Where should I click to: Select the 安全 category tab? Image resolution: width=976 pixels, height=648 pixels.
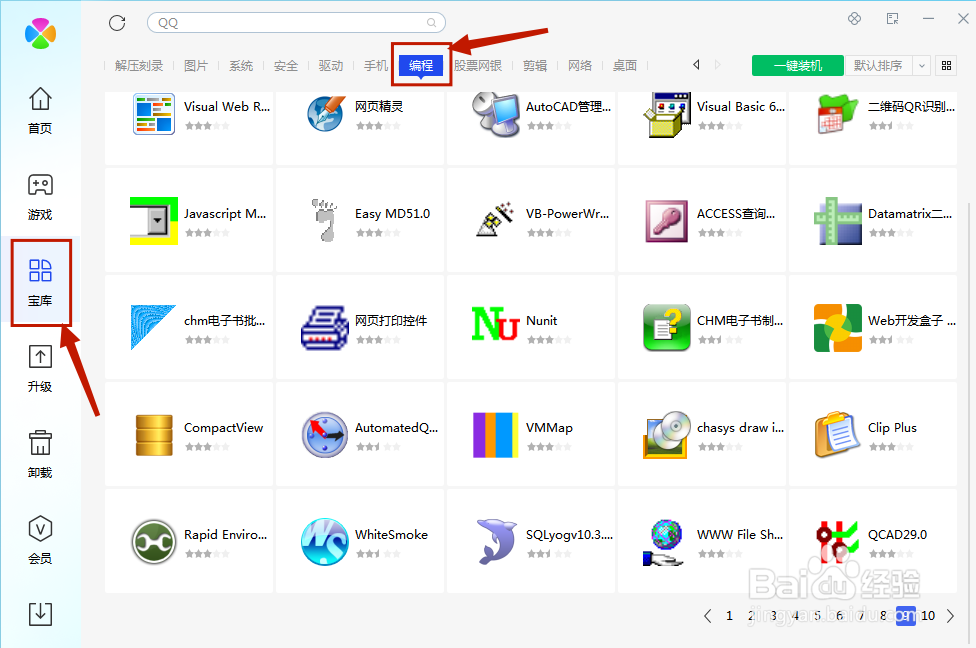click(286, 65)
